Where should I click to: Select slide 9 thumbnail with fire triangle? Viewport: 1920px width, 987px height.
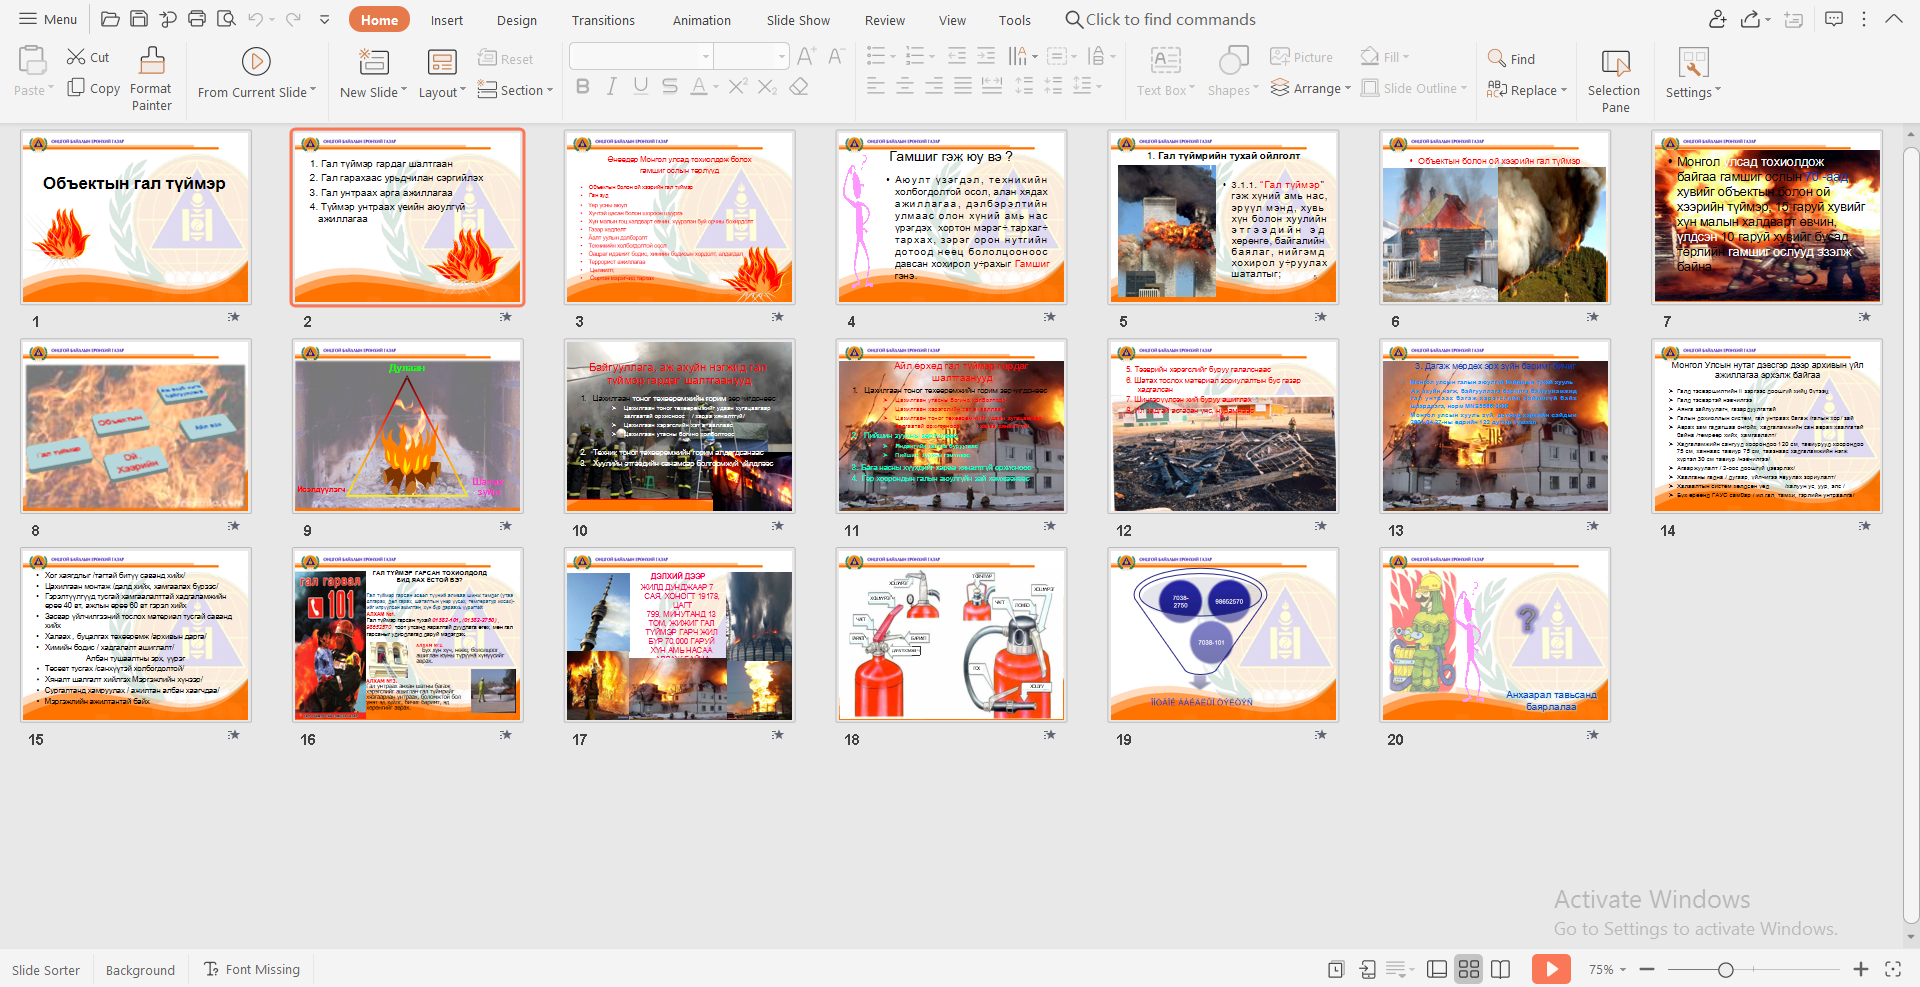(x=407, y=427)
